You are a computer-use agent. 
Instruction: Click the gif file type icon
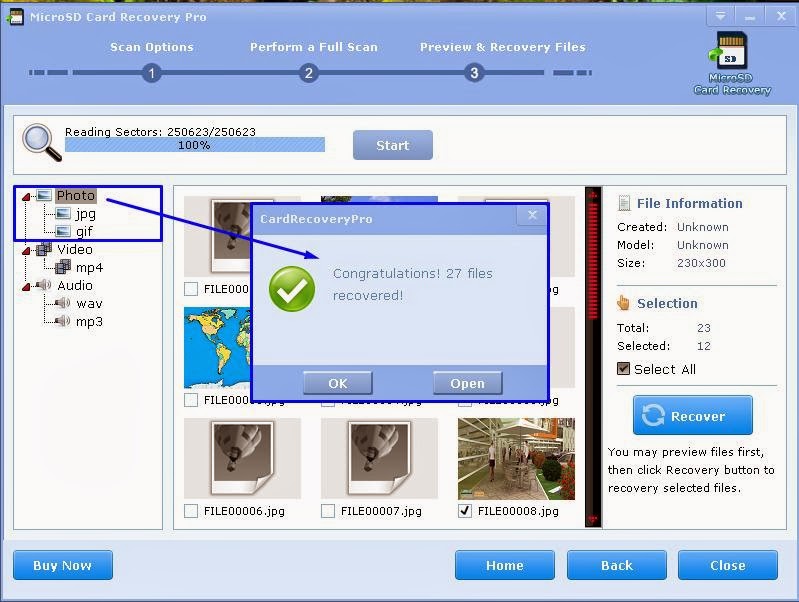tap(63, 231)
